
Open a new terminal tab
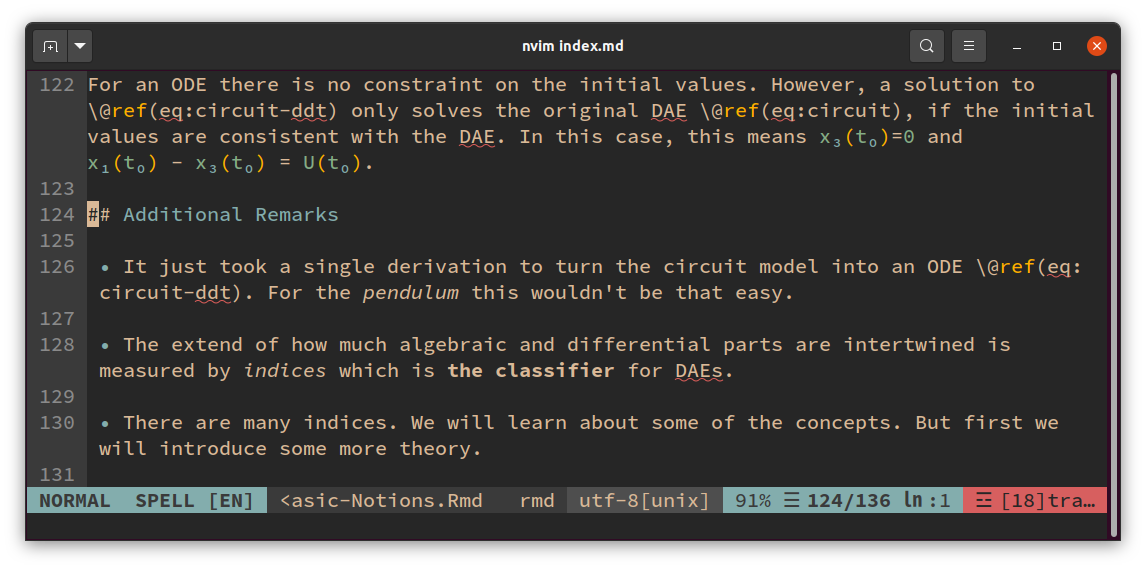point(50,46)
